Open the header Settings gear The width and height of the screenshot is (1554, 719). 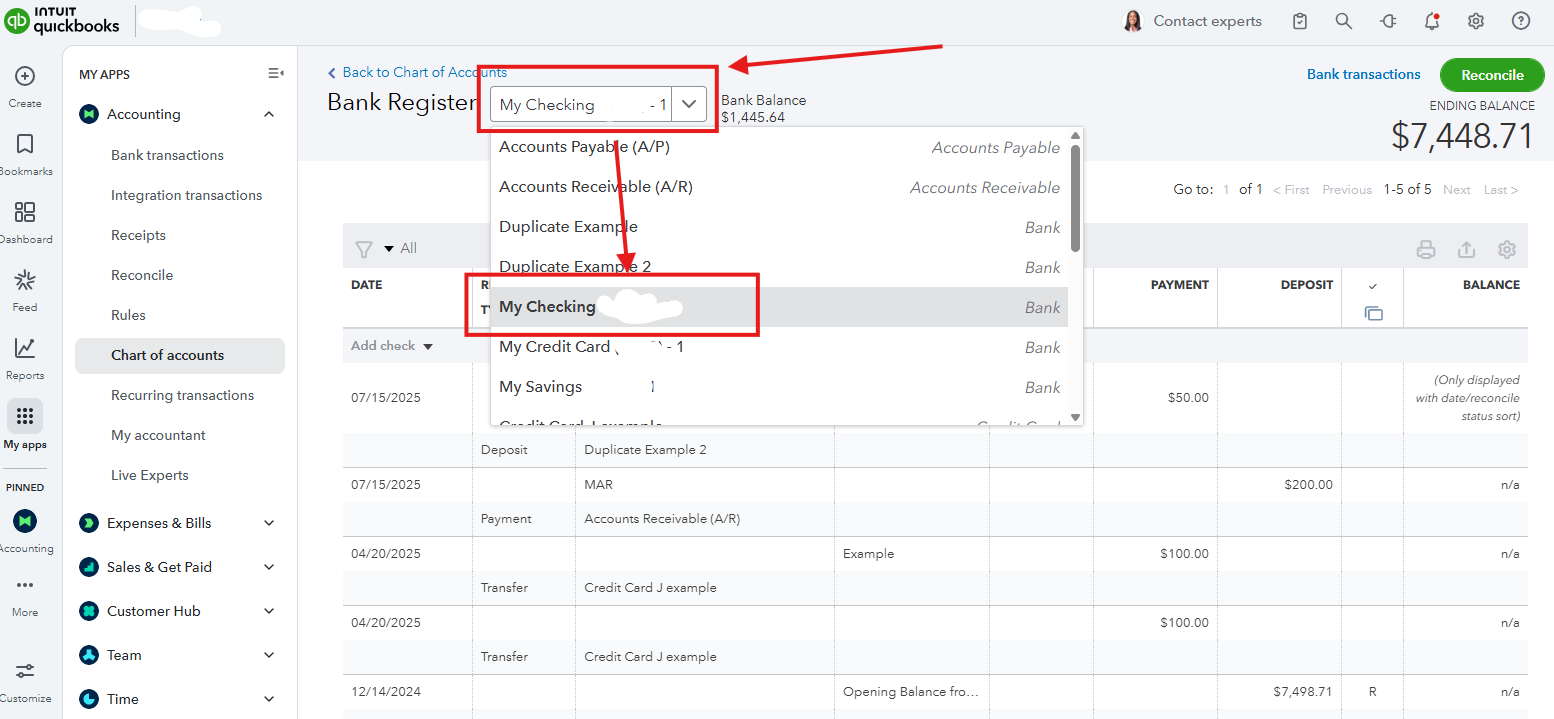pyautogui.click(x=1476, y=21)
